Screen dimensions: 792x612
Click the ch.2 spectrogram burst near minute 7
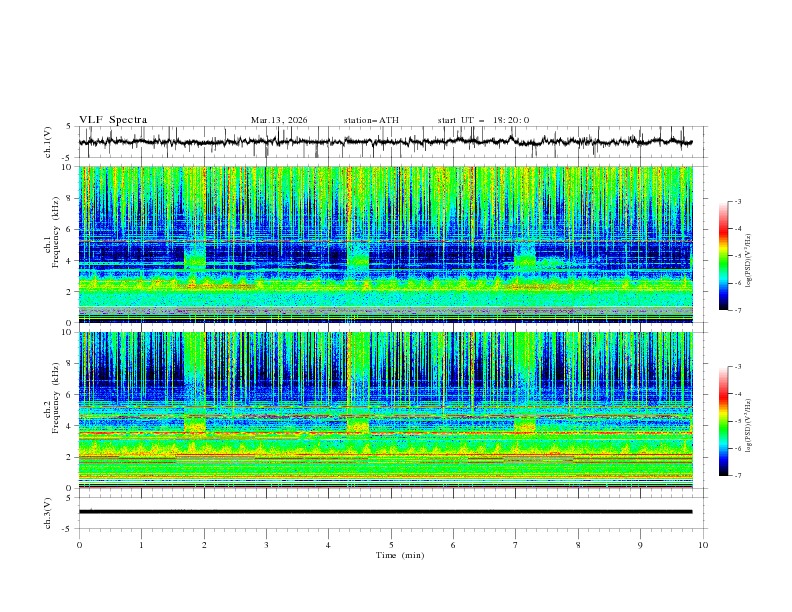pyautogui.click(x=525, y=382)
